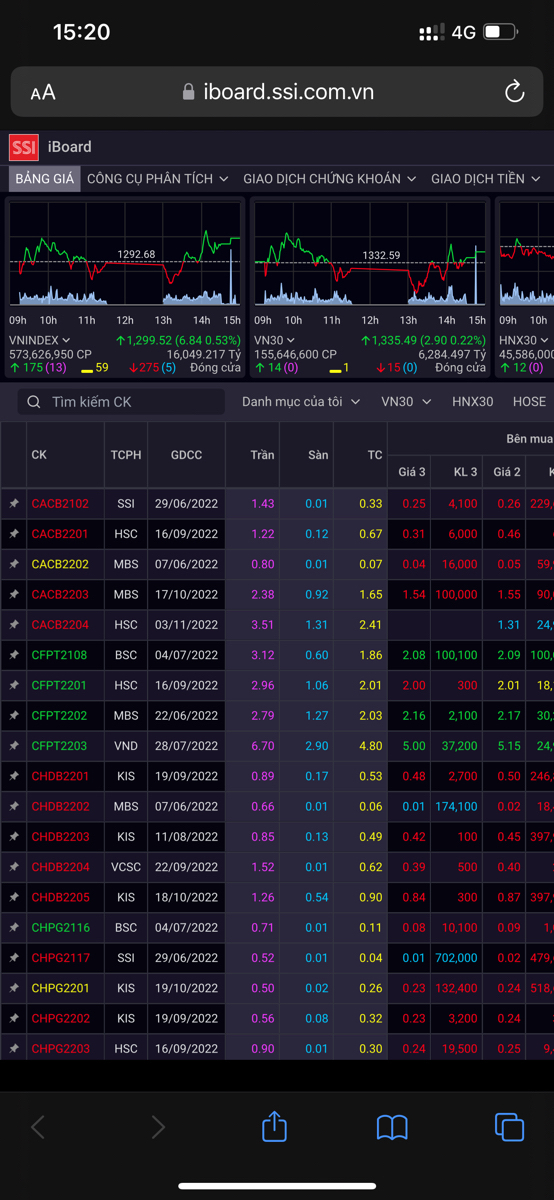Viewport: 554px width, 1200px height.
Task: Toggle the pin for row CHPG2203
Action: click(x=14, y=1048)
